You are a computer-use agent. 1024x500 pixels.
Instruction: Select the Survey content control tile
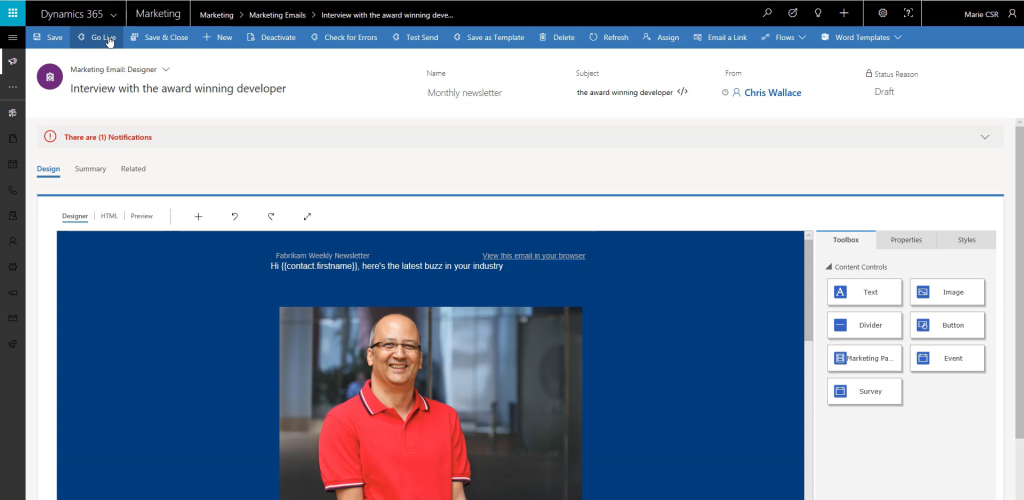pos(864,392)
